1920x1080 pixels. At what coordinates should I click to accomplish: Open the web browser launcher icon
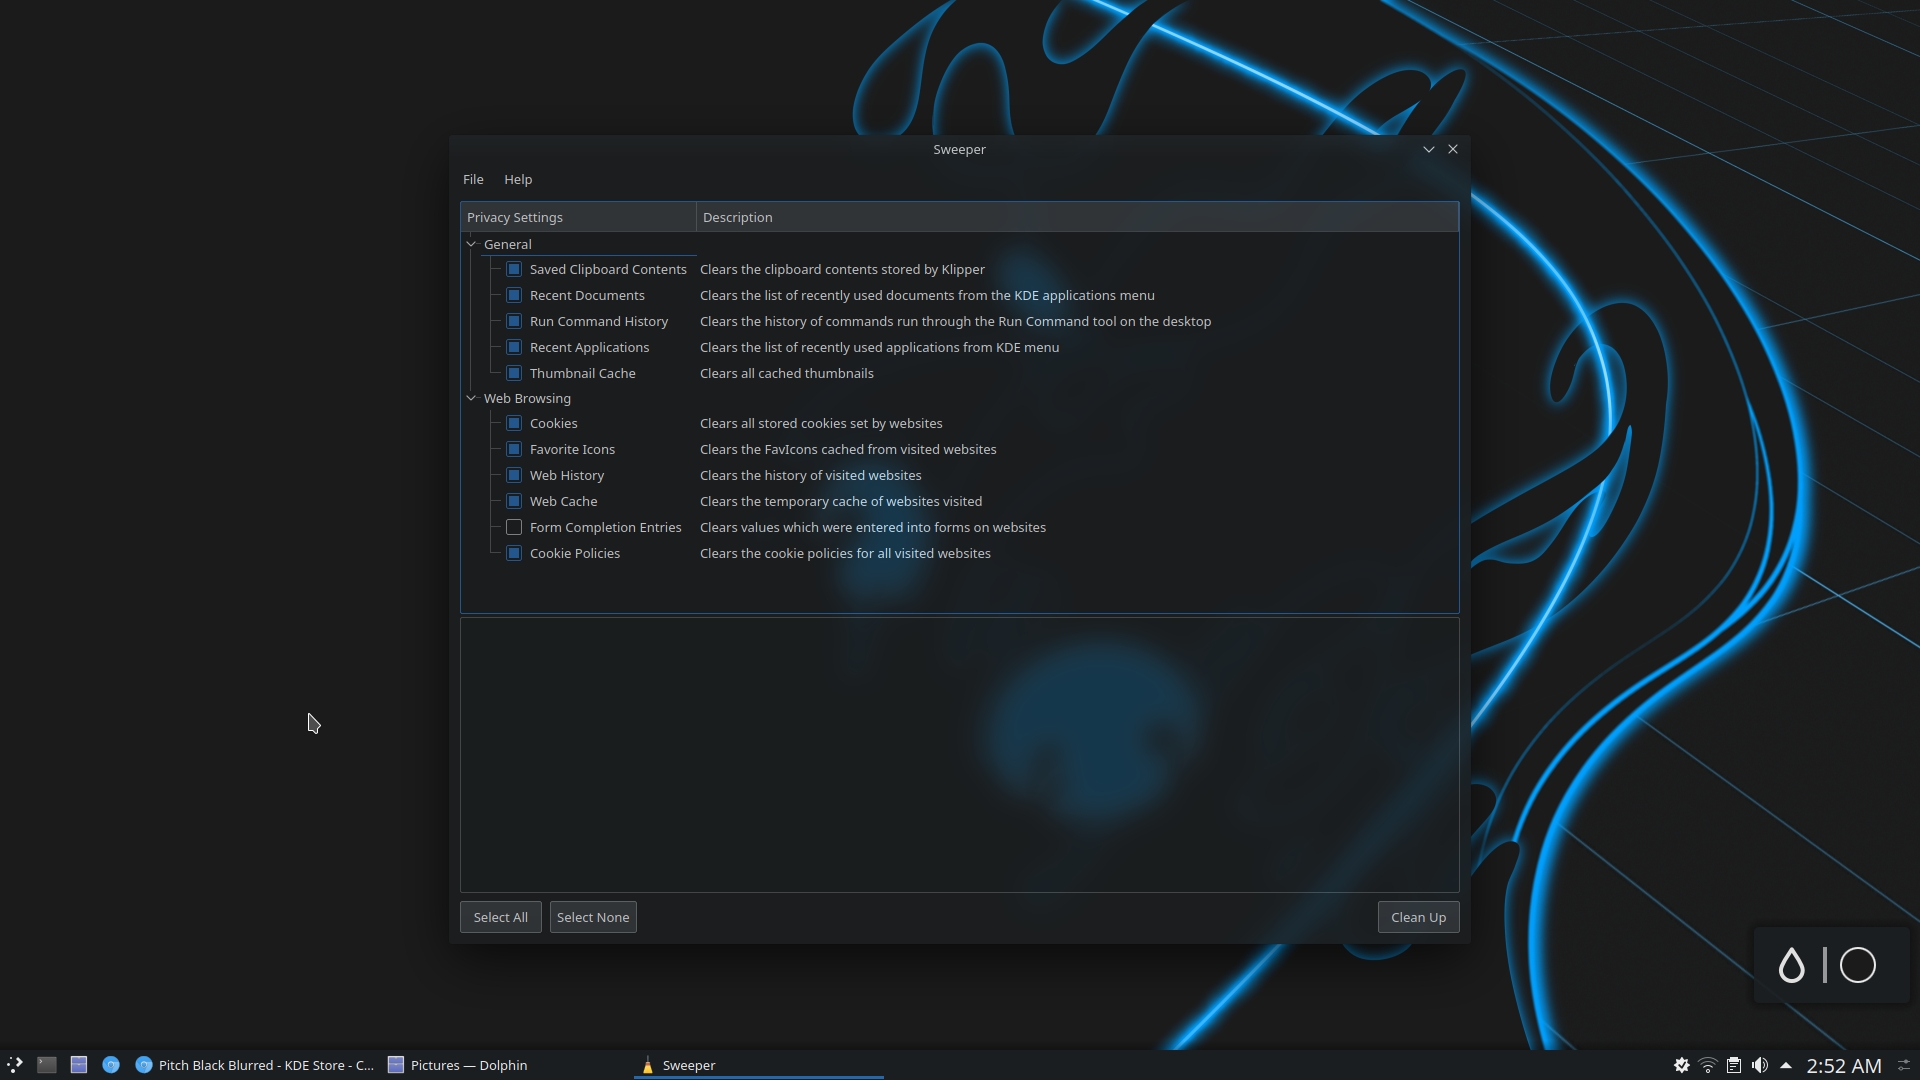point(111,1065)
